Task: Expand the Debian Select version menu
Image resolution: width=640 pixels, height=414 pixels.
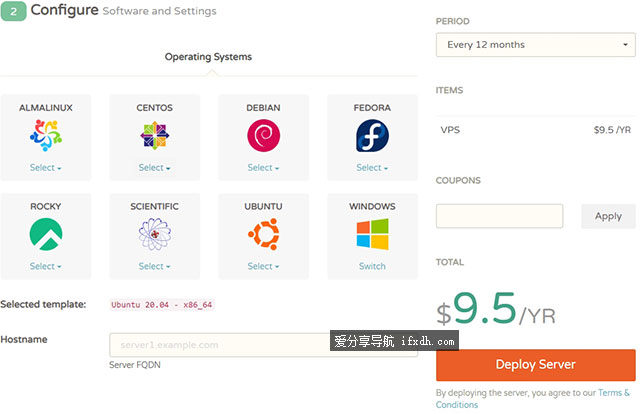Action: [x=263, y=168]
